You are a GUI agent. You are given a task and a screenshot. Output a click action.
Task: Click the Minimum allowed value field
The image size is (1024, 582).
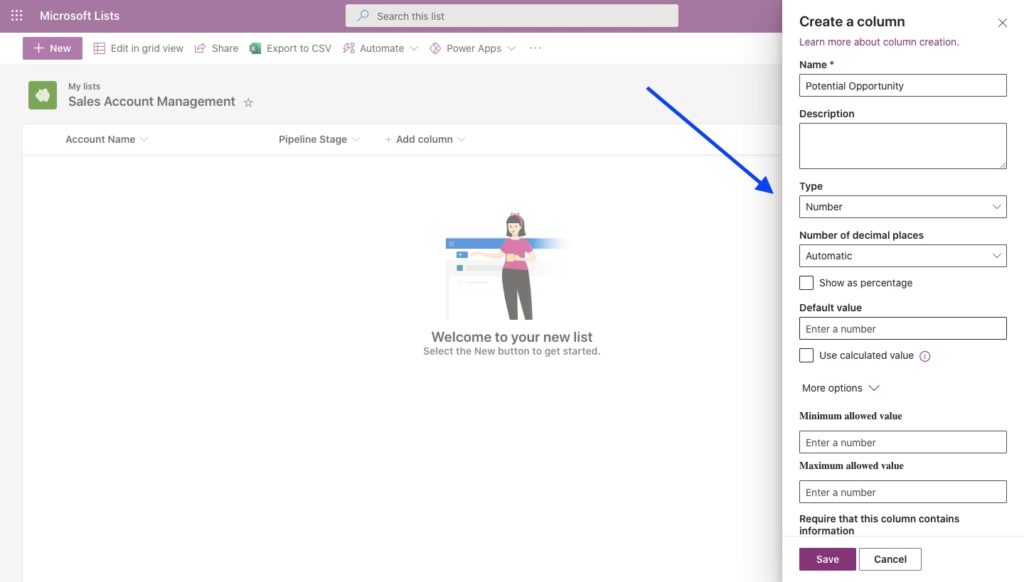point(903,442)
